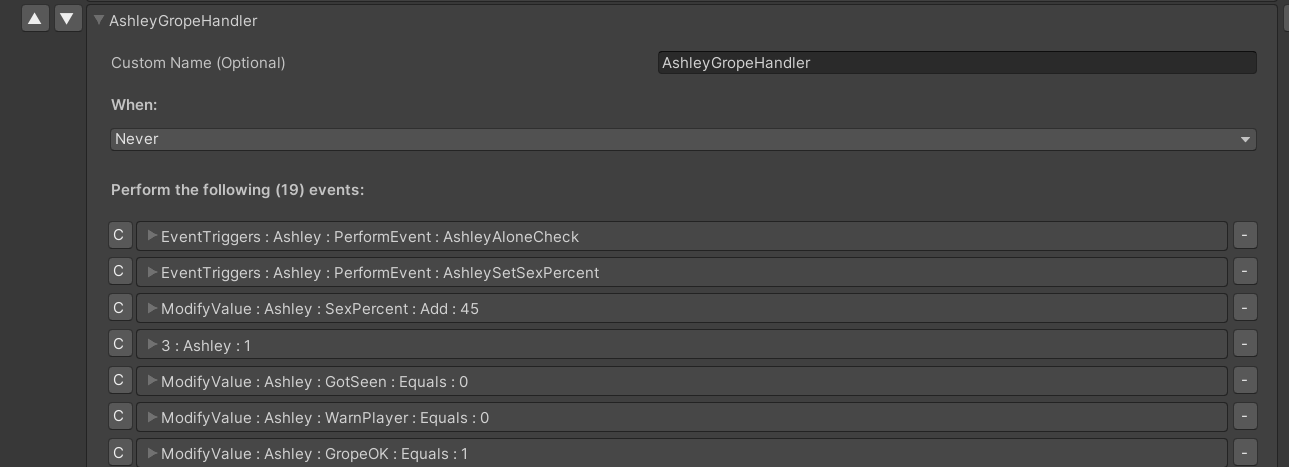Click C button beside the WarnPlayer event
Screen dimensions: 1289x467
click(119, 417)
